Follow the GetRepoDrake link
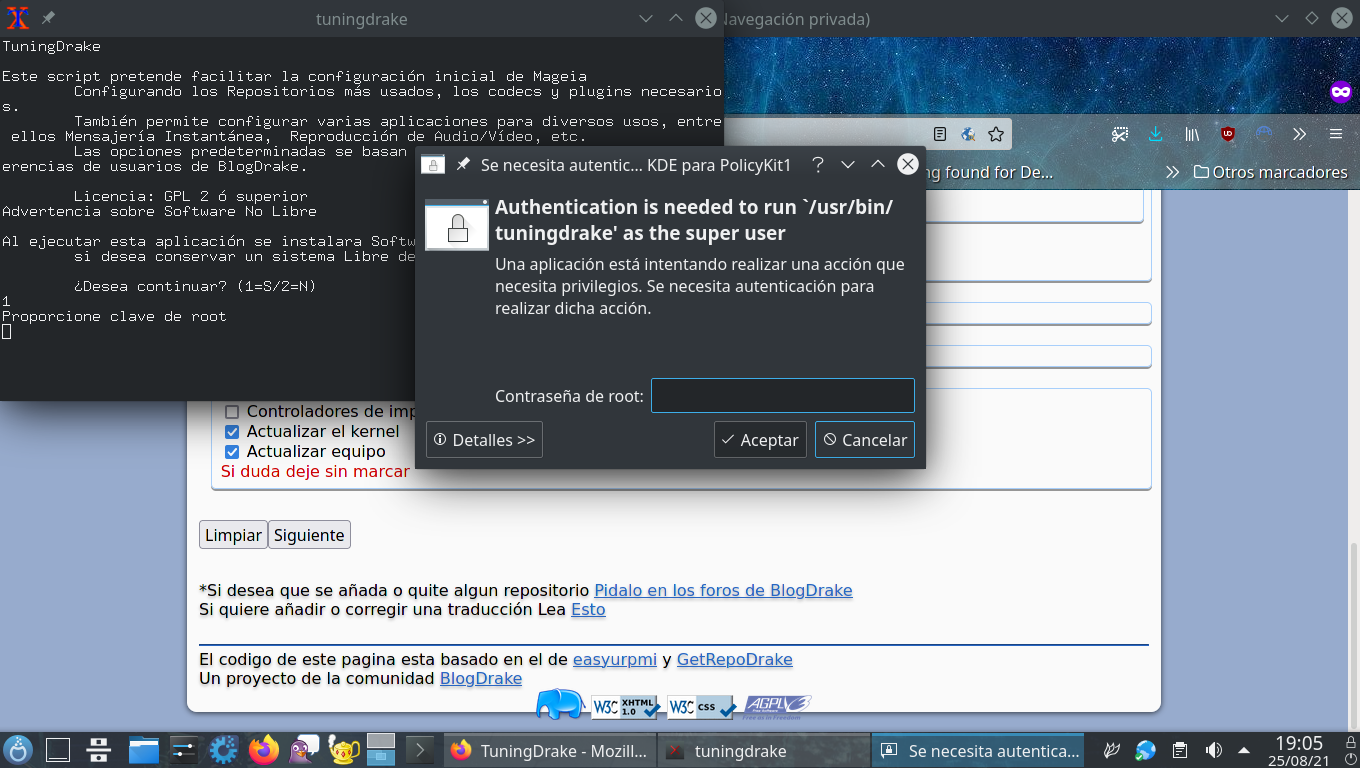 pos(735,659)
